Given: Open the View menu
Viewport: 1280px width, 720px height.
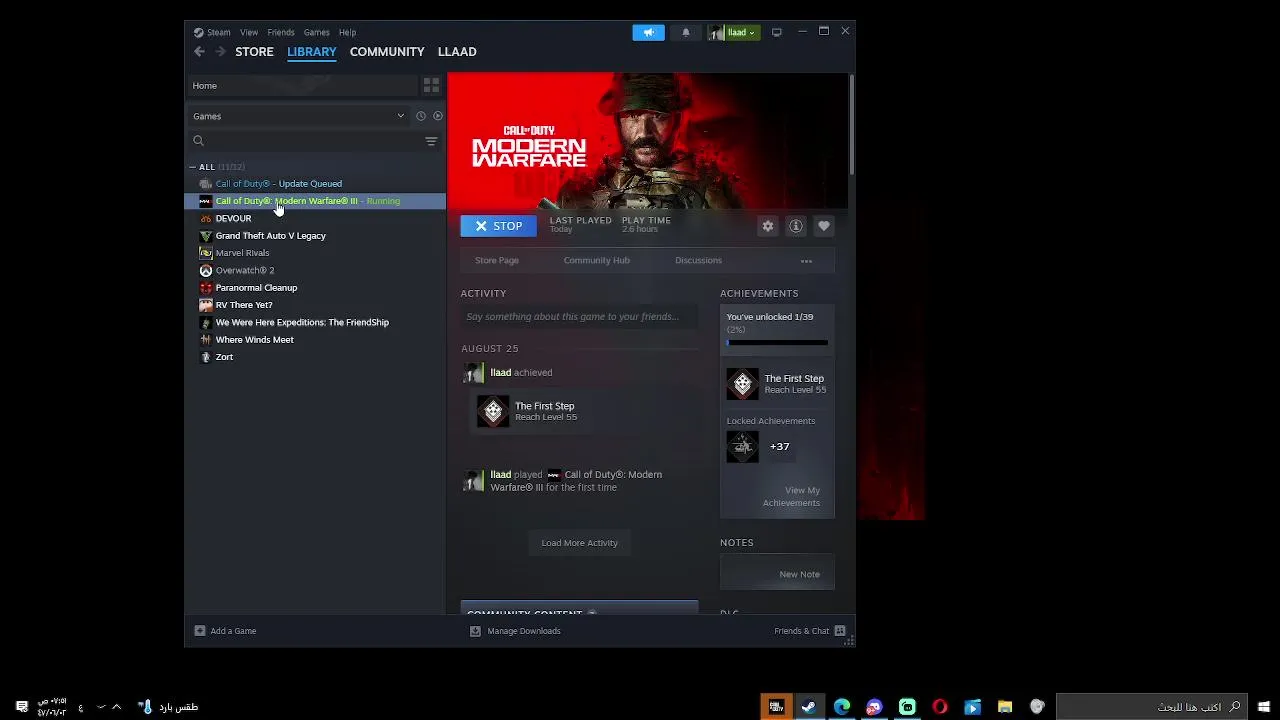Looking at the screenshot, I should 249,32.
